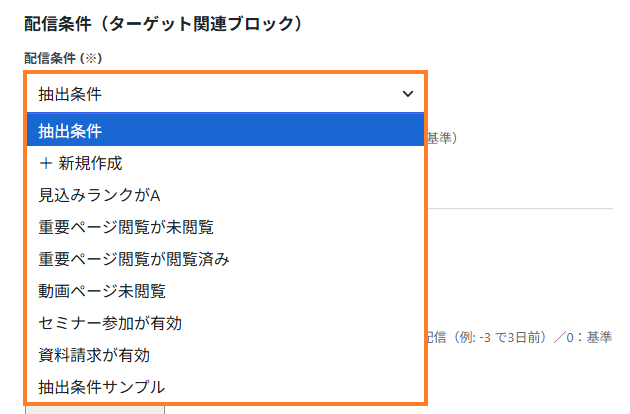The height and width of the screenshot is (414, 630).
Task: Click the 配信条件（ターゲット関連ブロック） section heading
Action: tap(163, 24)
